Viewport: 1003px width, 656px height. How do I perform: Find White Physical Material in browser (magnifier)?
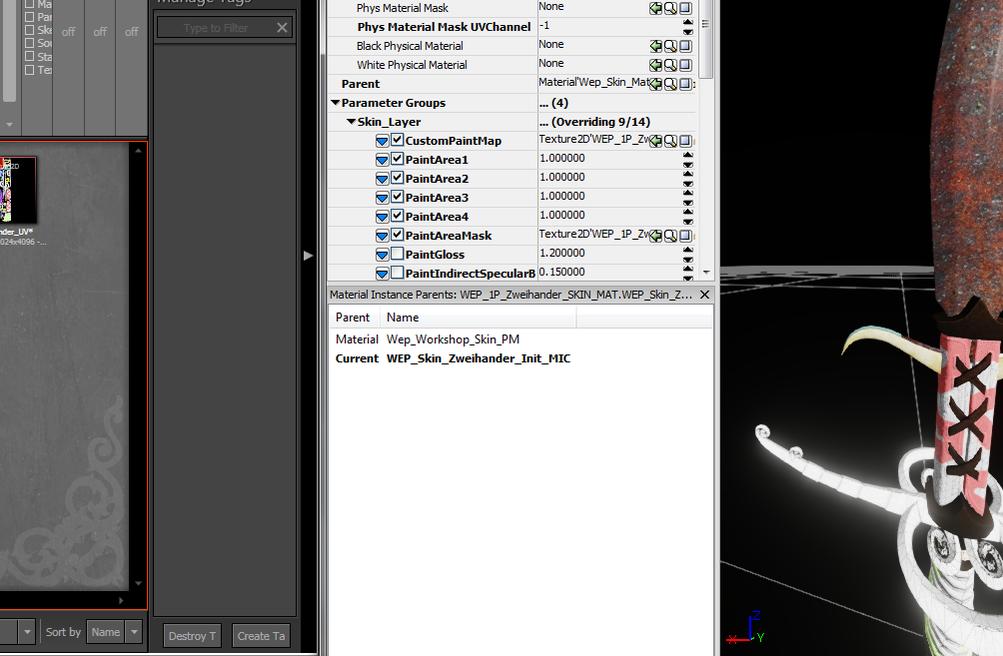pos(670,65)
